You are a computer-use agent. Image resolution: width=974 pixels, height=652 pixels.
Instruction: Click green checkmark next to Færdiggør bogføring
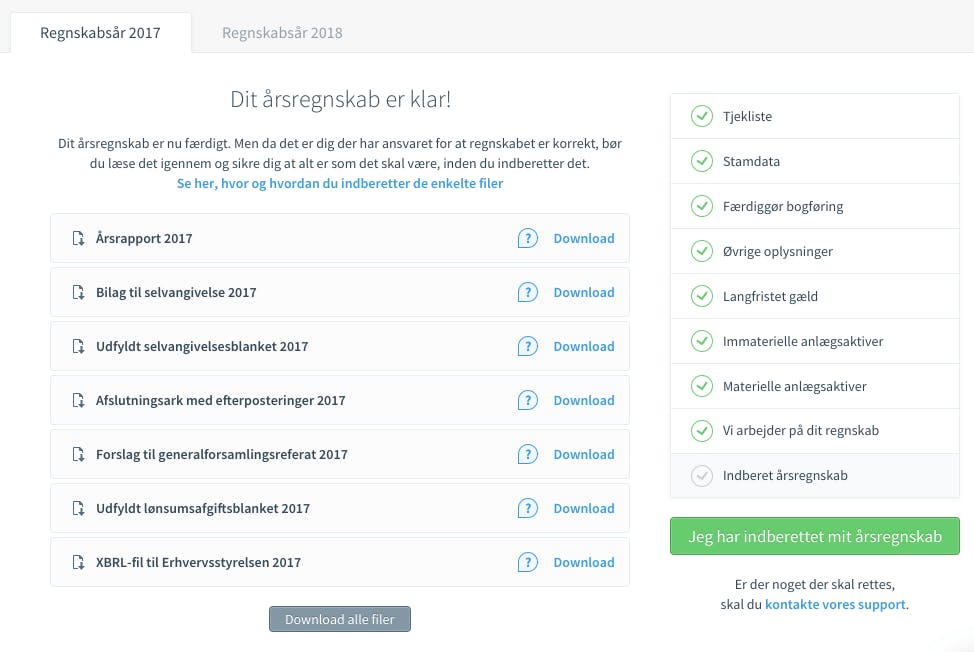point(702,206)
